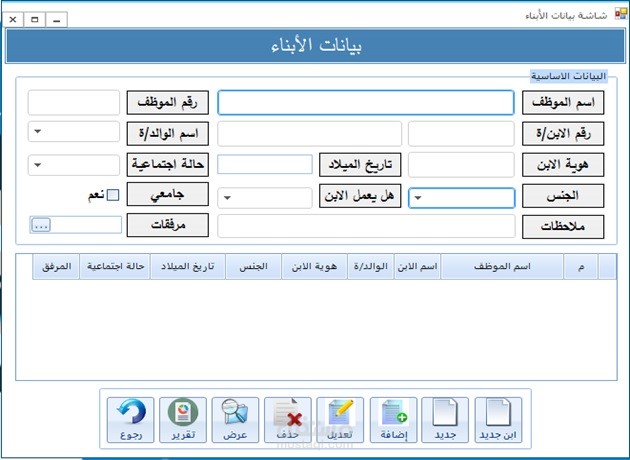The image size is (630, 460).
Task: Open عرض (view) magnifier folder icon
Action: [235, 420]
